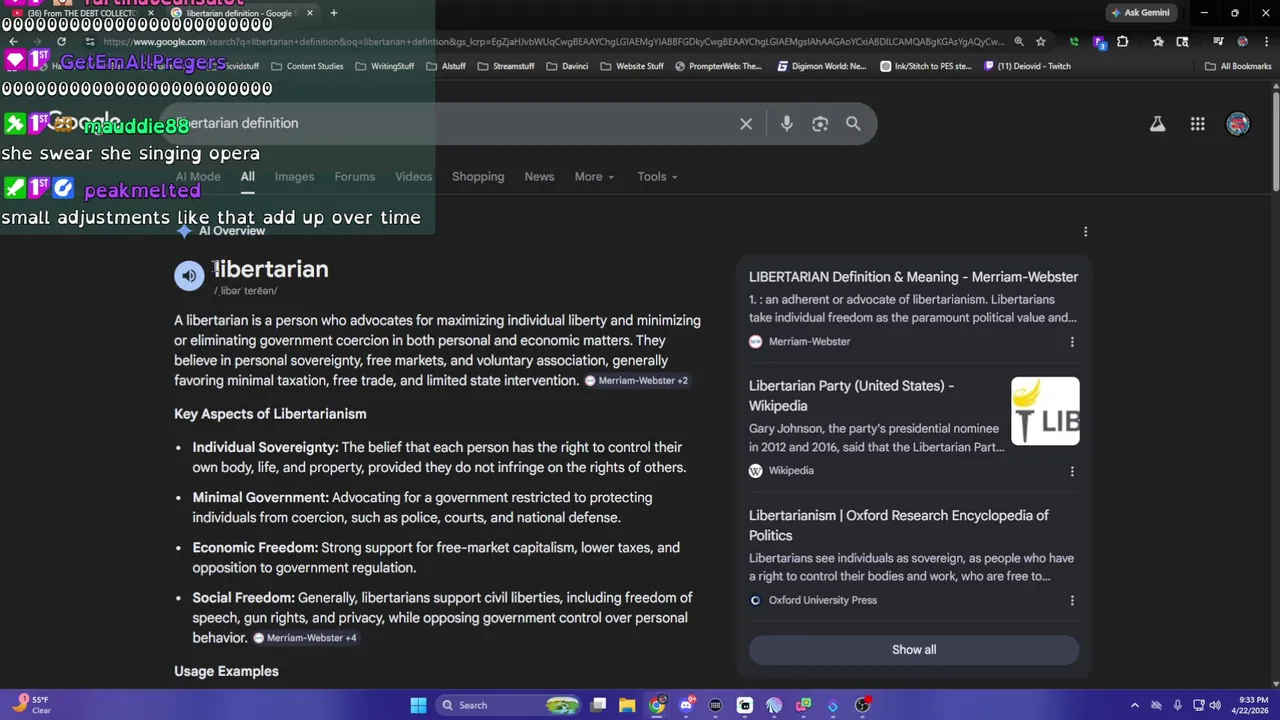Open the PrompterWeb bookmark
This screenshot has height=720, width=1280.
coord(718,66)
